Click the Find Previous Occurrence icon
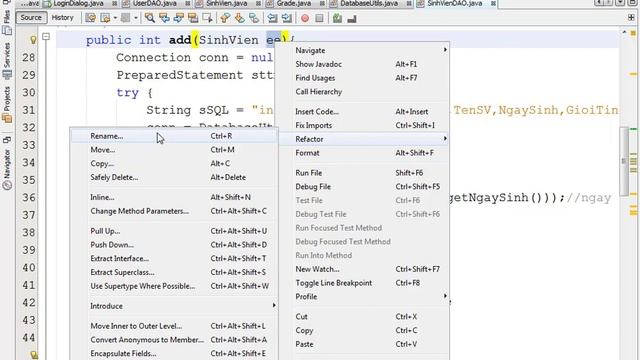Image resolution: width=640 pixels, height=360 pixels. point(164,18)
